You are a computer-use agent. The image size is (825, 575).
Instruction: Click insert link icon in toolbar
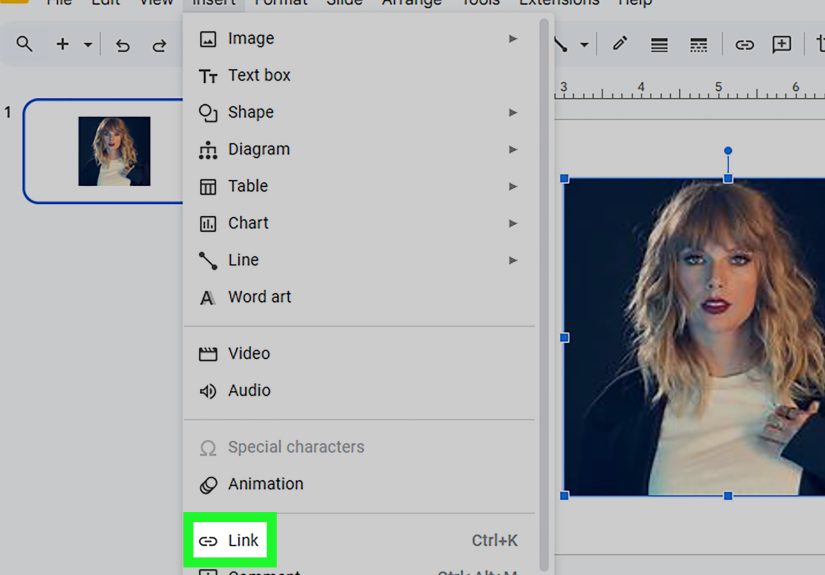(744, 45)
